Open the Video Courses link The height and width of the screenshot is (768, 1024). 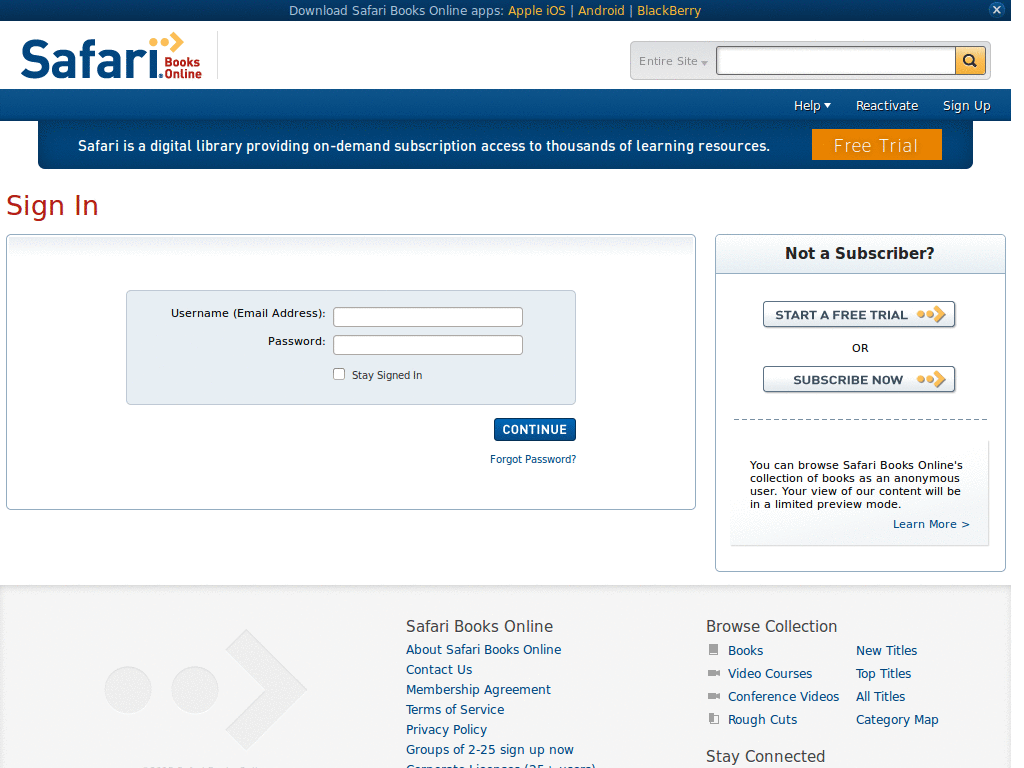(770, 673)
